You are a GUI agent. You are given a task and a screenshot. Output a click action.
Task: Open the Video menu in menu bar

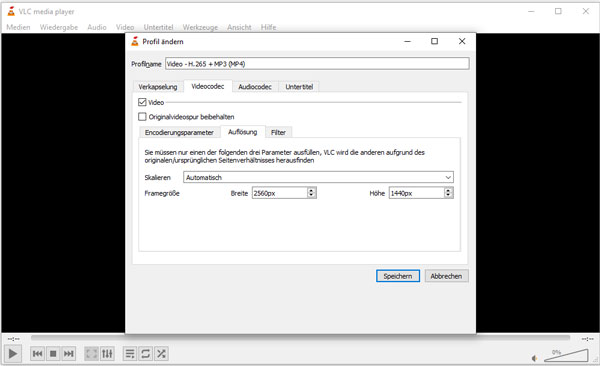(125, 27)
